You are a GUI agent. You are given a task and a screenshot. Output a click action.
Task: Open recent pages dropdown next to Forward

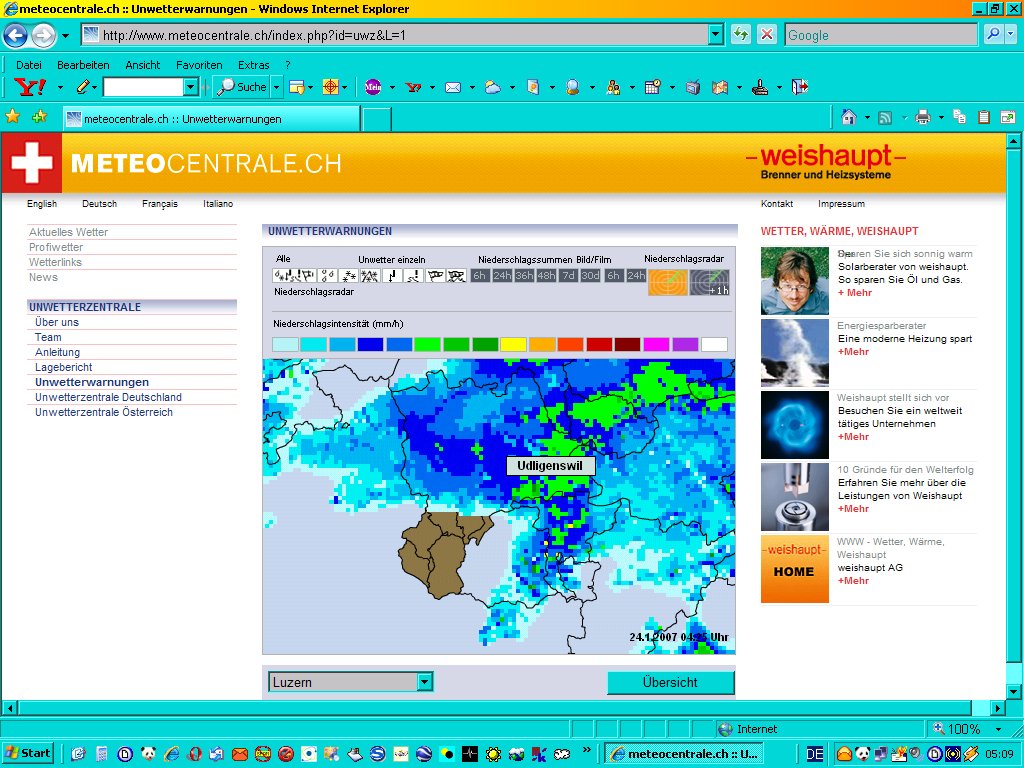65,35
